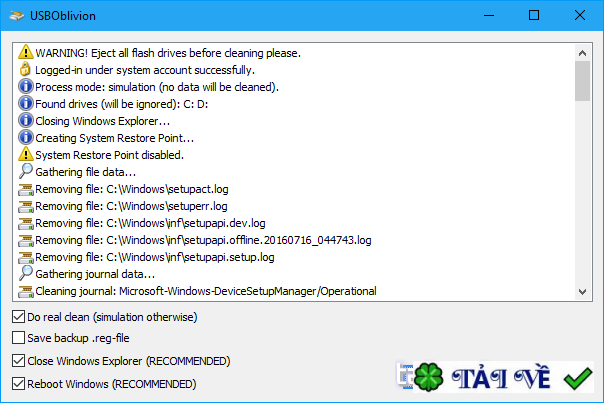Click info icon beside Process mode simulation
The width and height of the screenshot is (604, 403).
(26, 86)
